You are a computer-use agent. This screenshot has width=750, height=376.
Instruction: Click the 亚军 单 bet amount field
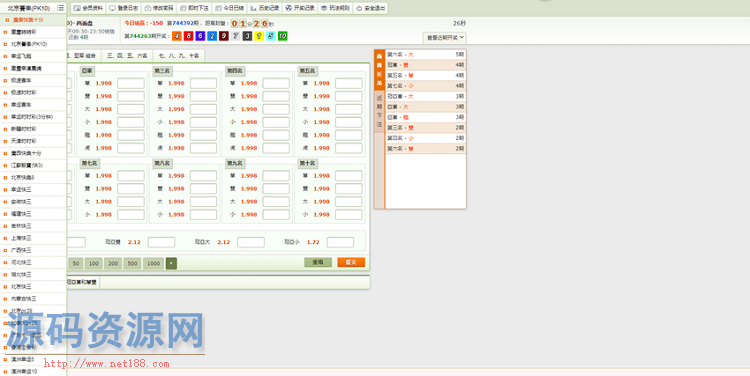(131, 84)
